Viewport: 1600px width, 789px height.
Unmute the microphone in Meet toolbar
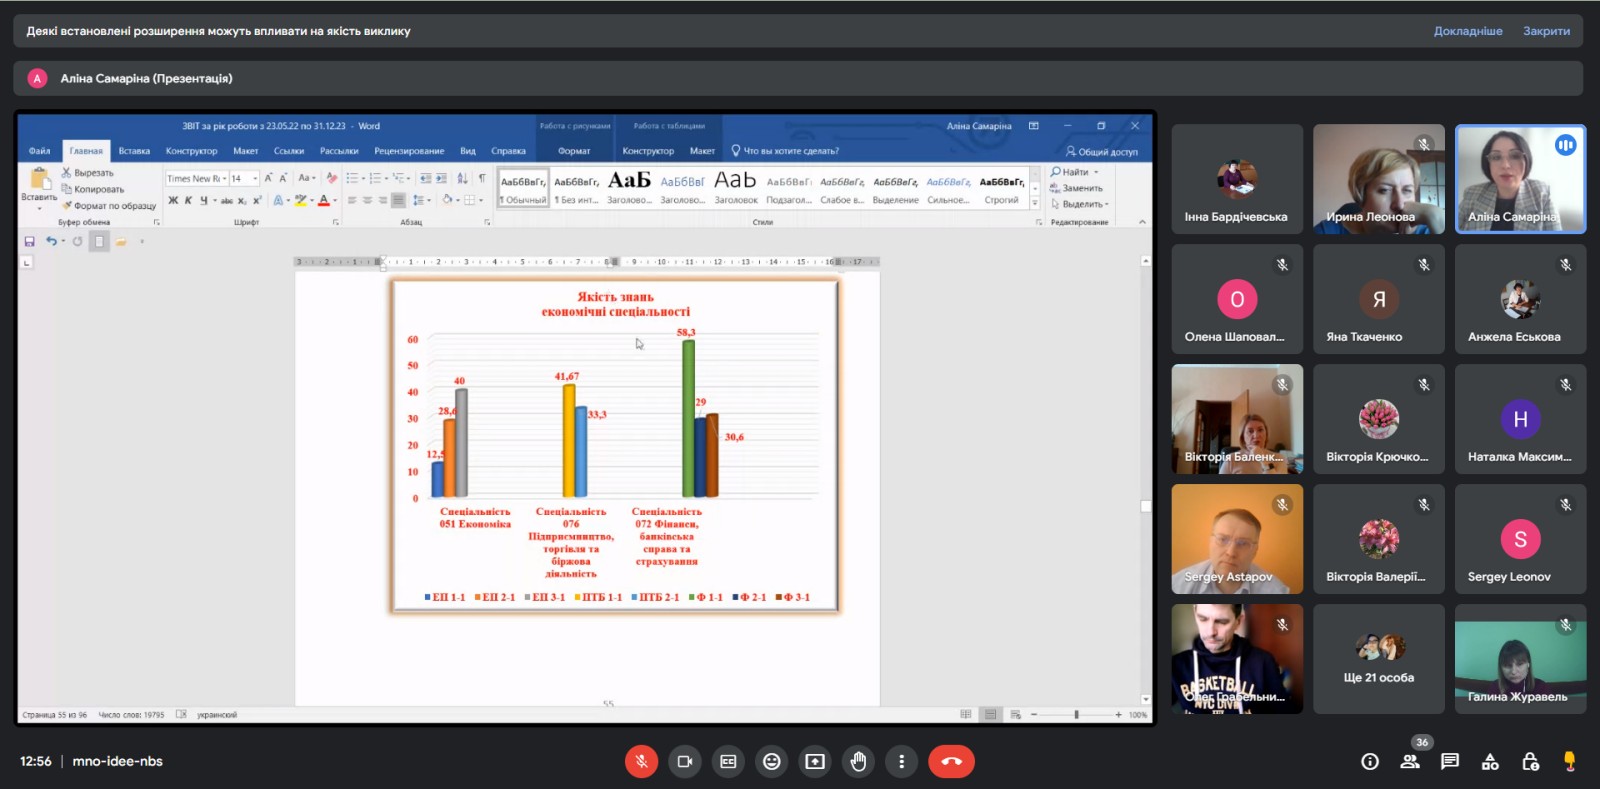click(641, 761)
